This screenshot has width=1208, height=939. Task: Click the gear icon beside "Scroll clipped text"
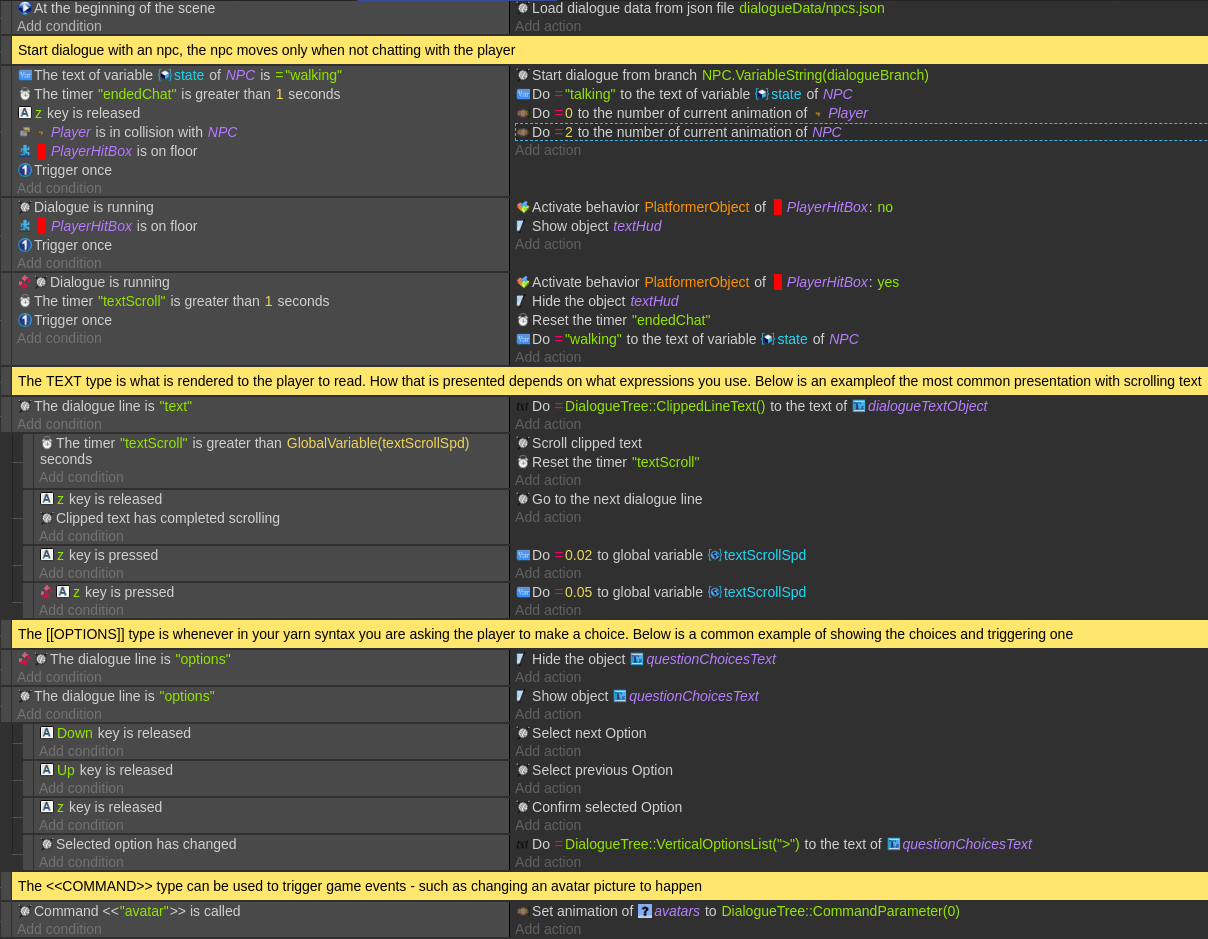tap(522, 443)
